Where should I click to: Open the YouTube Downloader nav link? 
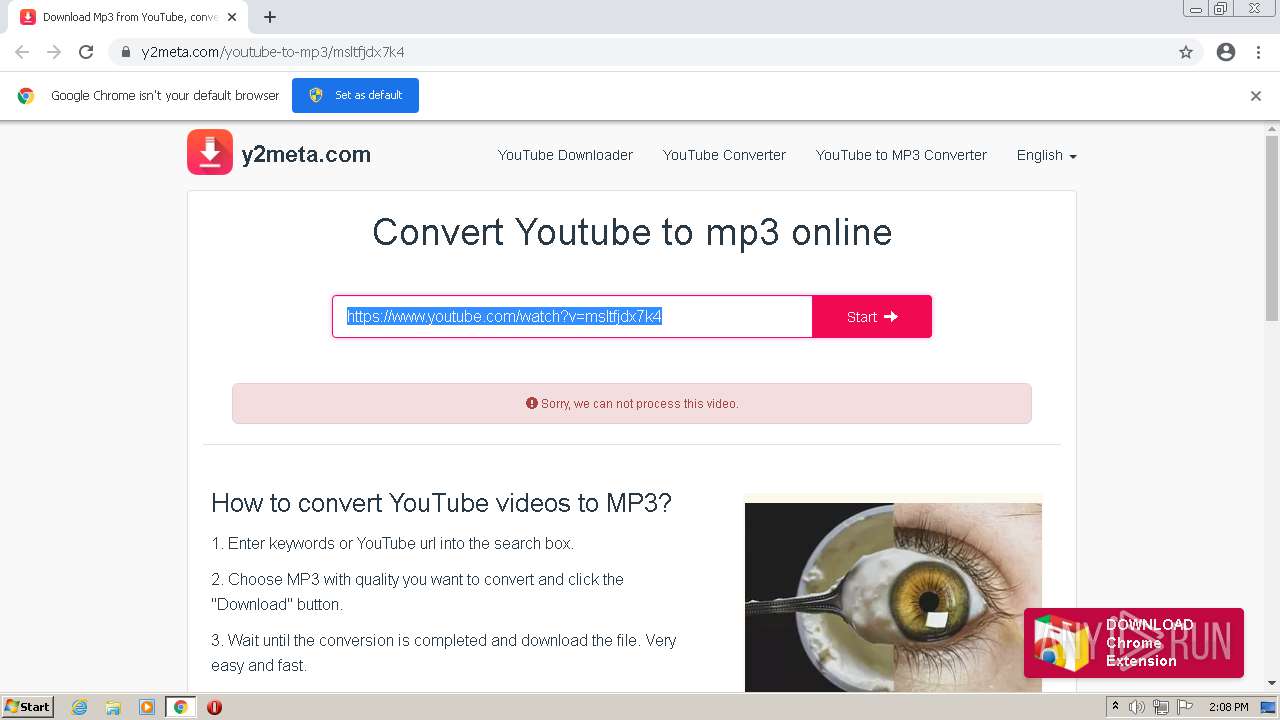coord(565,155)
